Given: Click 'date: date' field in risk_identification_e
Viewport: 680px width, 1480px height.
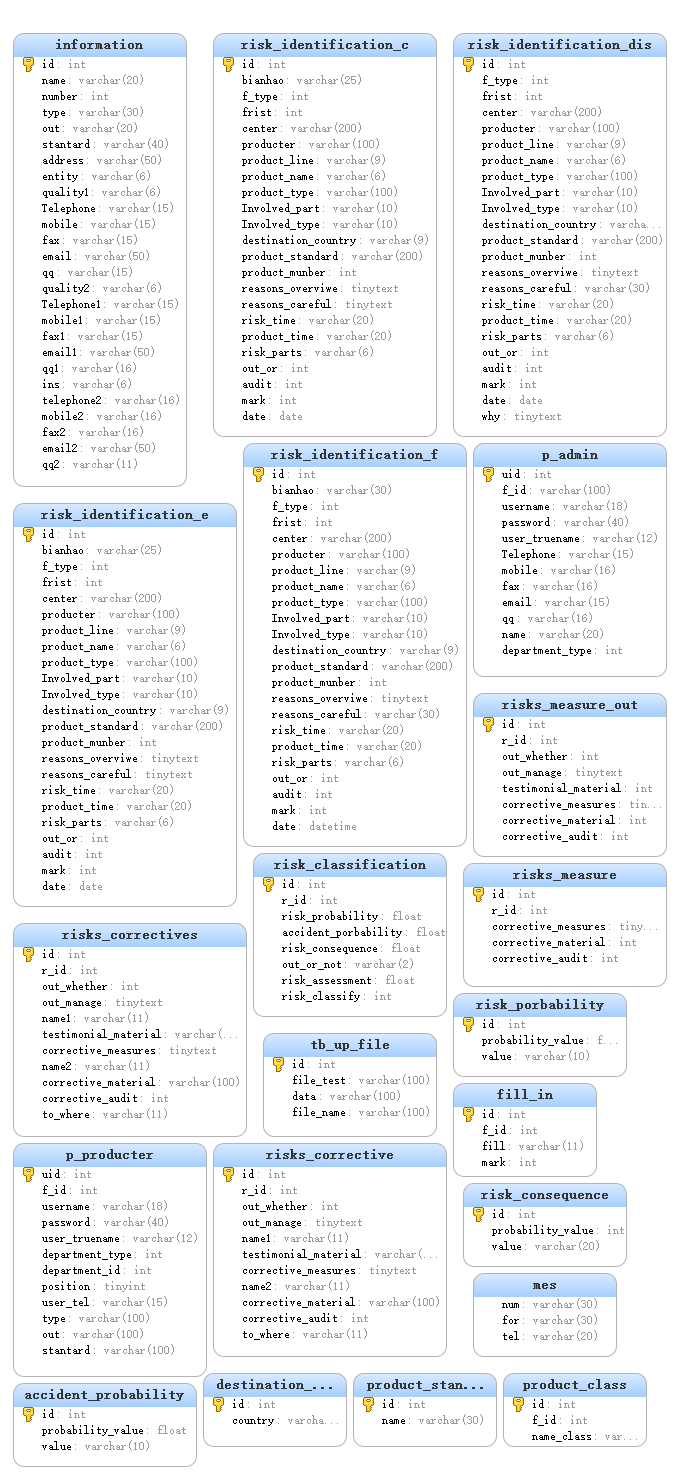Looking at the screenshot, I should (72, 887).
